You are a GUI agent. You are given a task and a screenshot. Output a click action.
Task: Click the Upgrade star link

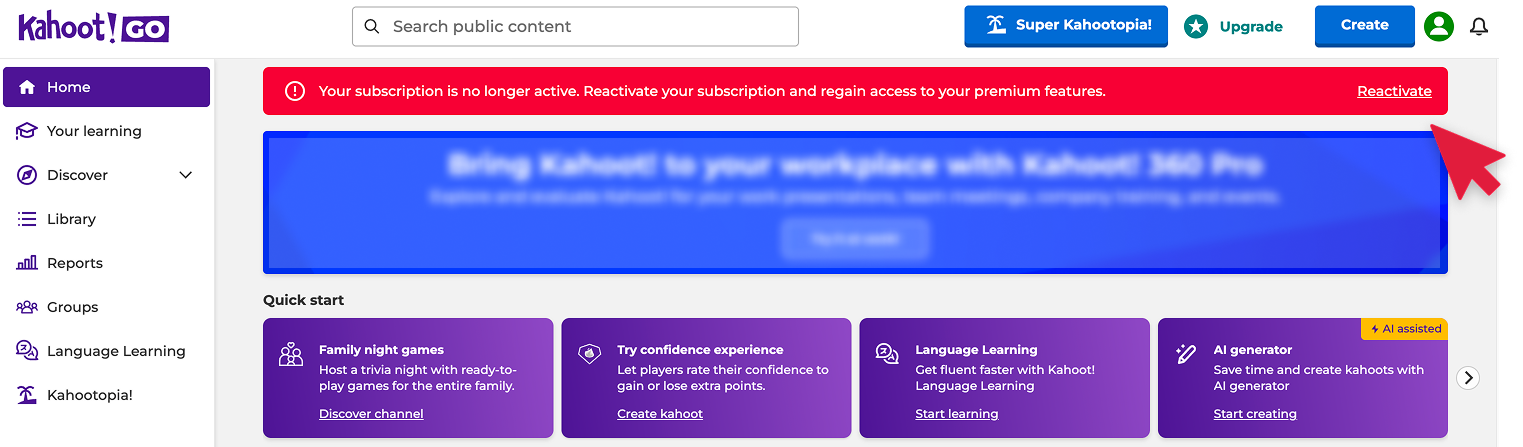(1233, 27)
